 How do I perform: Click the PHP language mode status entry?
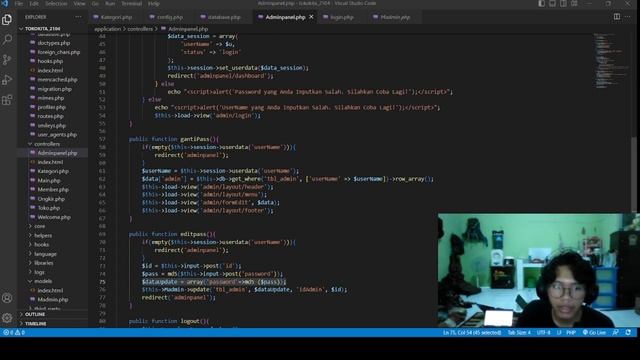click(571, 333)
